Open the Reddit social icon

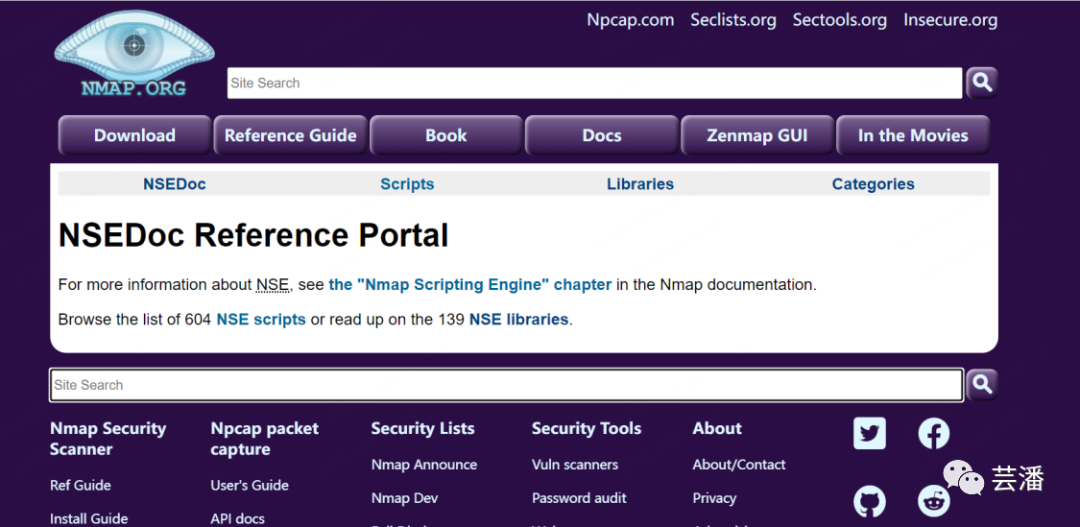coord(934,502)
